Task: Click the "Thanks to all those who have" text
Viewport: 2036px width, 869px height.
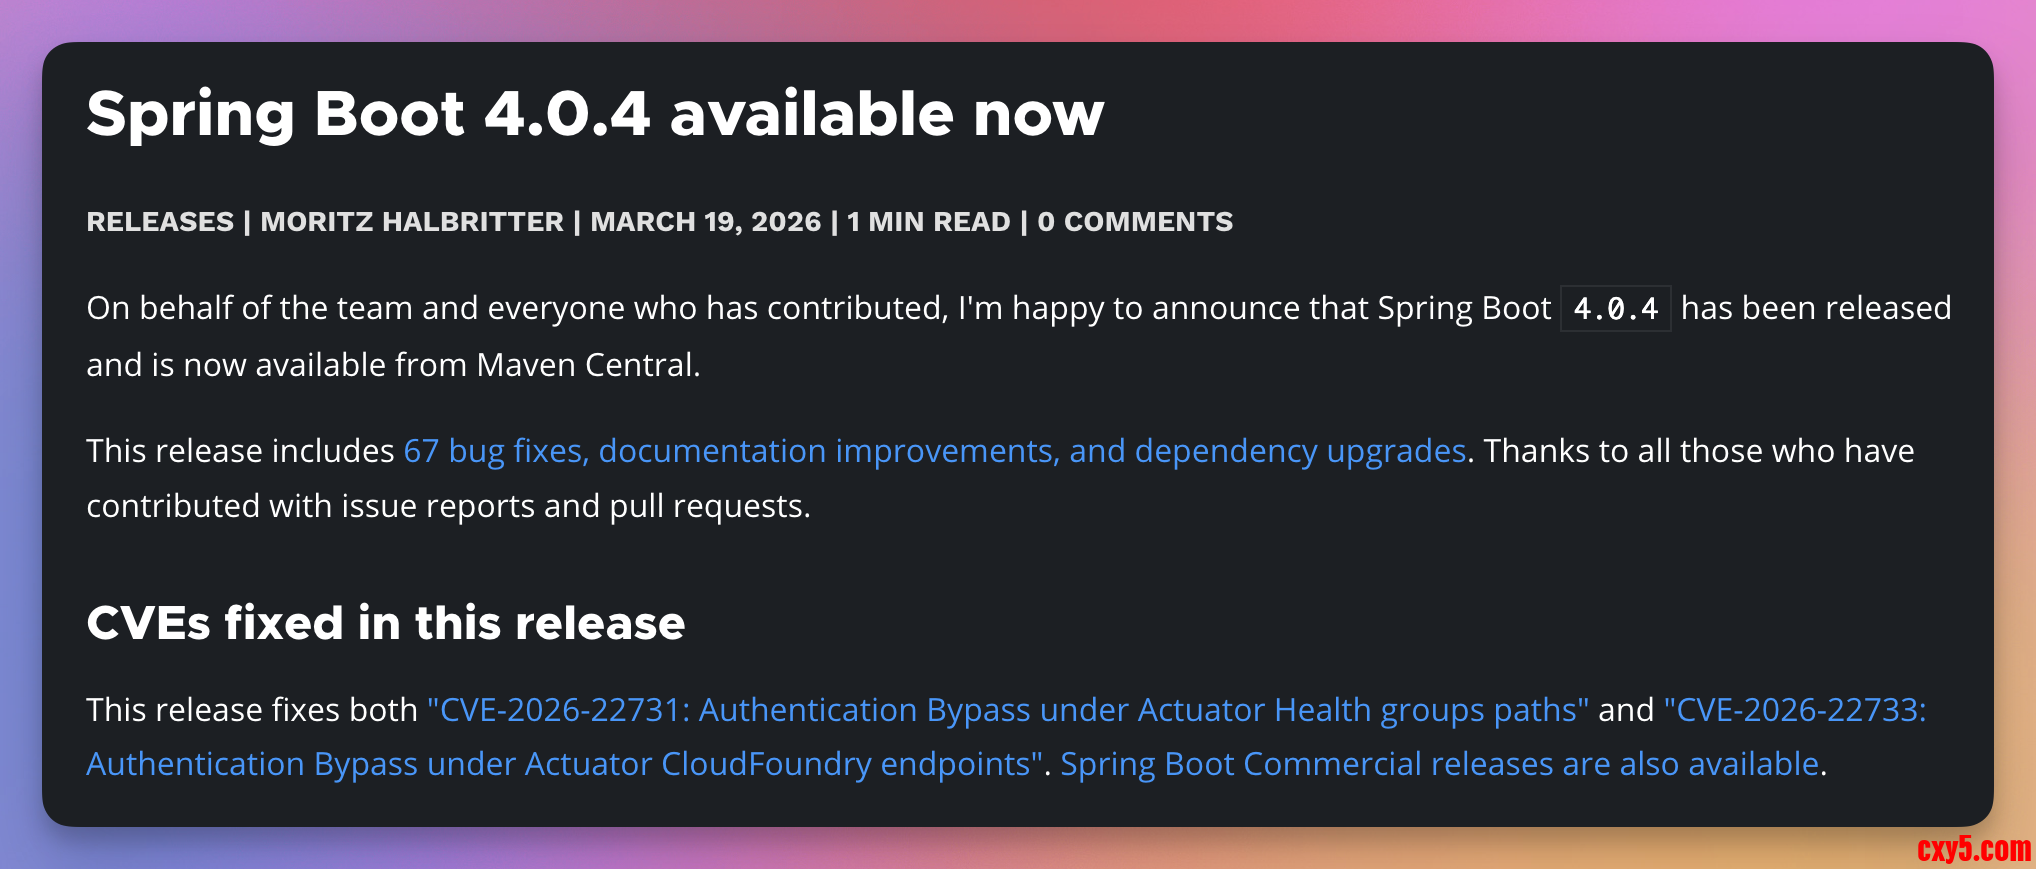Action: click(x=1698, y=451)
